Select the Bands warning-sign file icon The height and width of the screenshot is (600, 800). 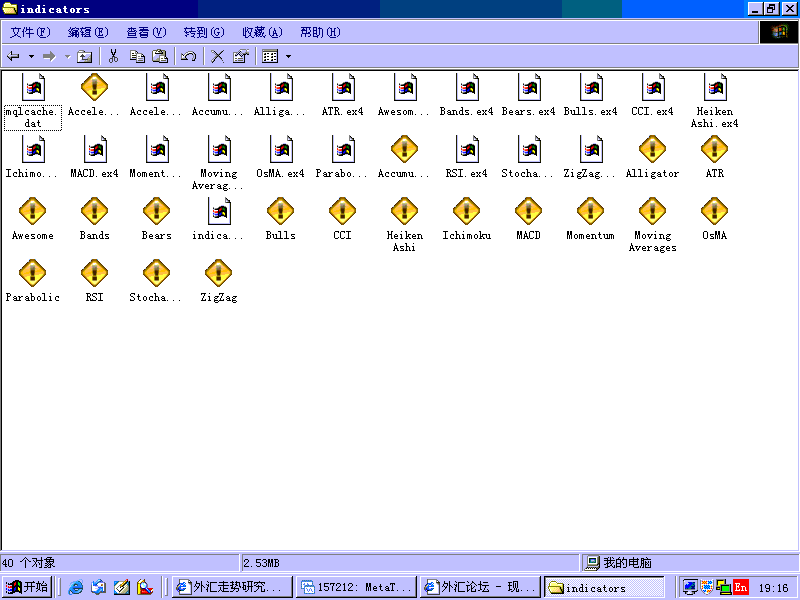point(94,211)
